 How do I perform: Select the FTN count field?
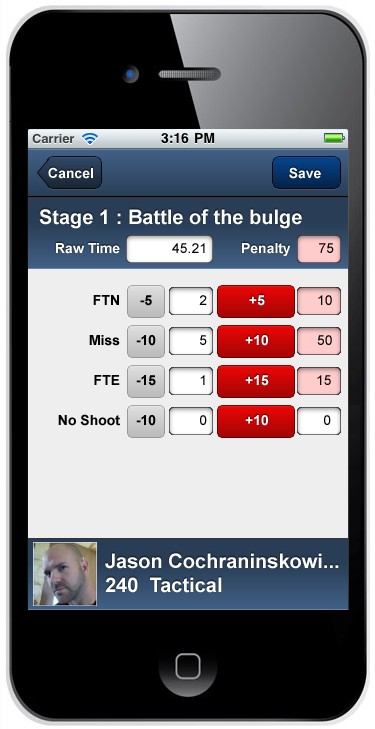point(191,301)
